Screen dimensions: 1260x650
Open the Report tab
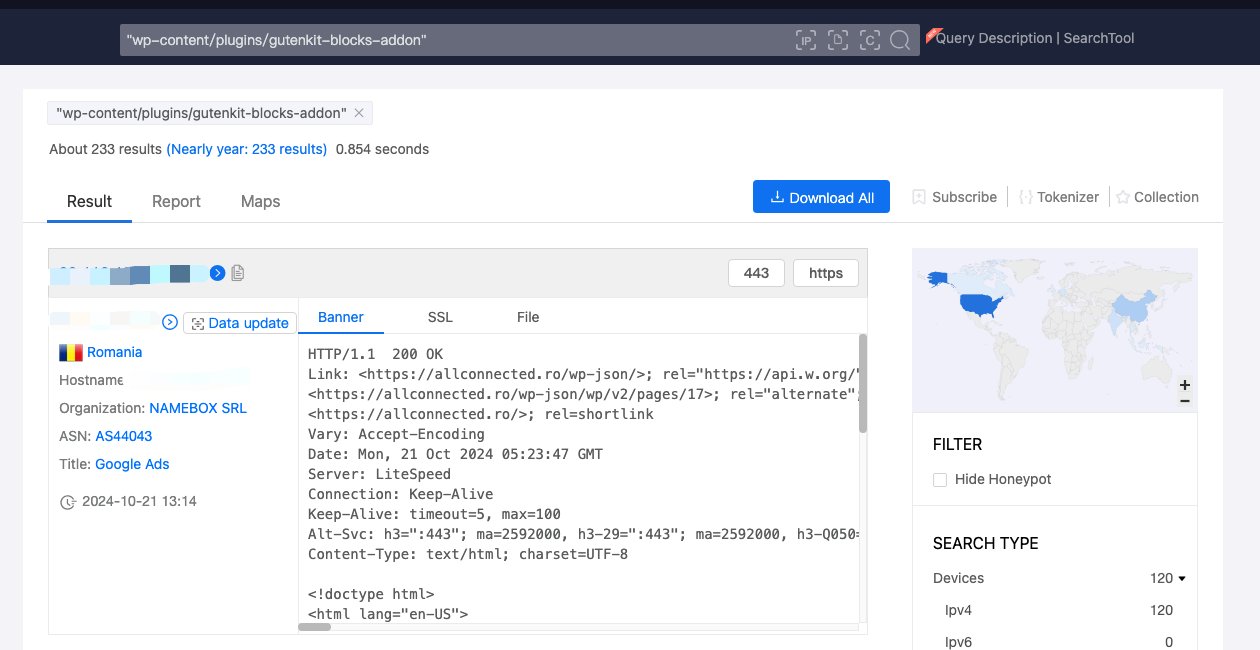(176, 201)
